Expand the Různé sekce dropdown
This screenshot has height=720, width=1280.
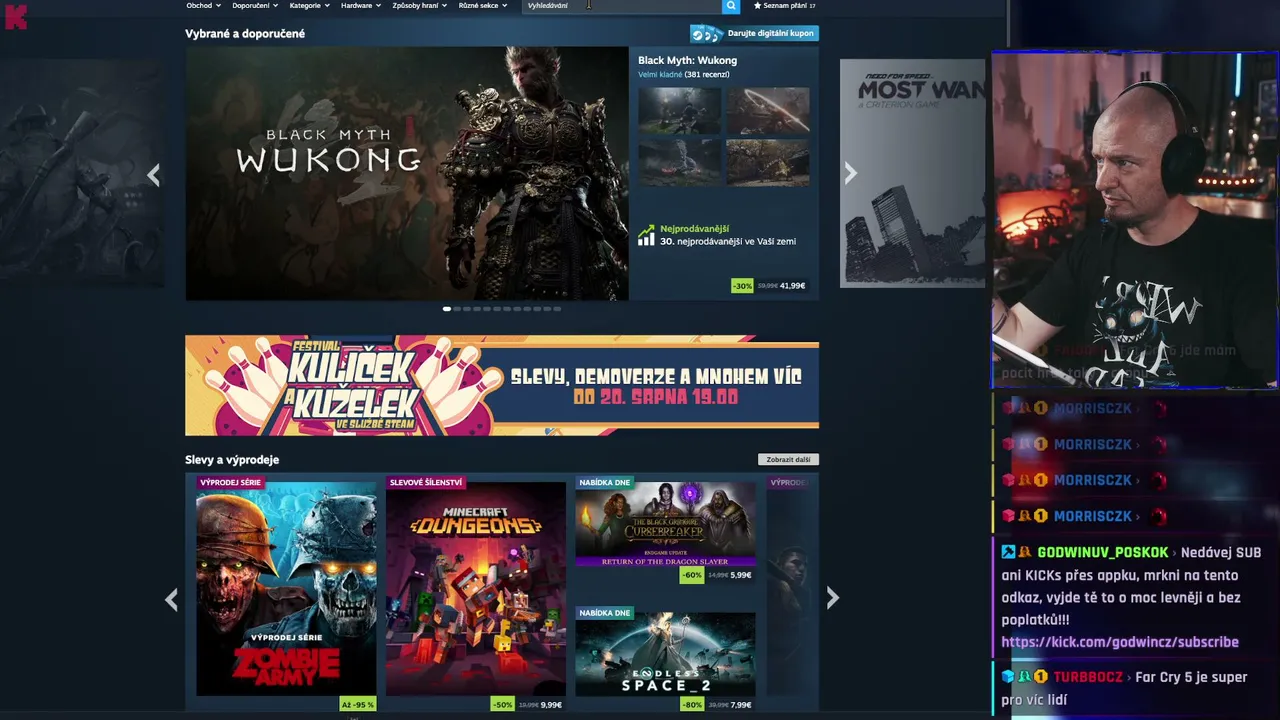coord(483,6)
